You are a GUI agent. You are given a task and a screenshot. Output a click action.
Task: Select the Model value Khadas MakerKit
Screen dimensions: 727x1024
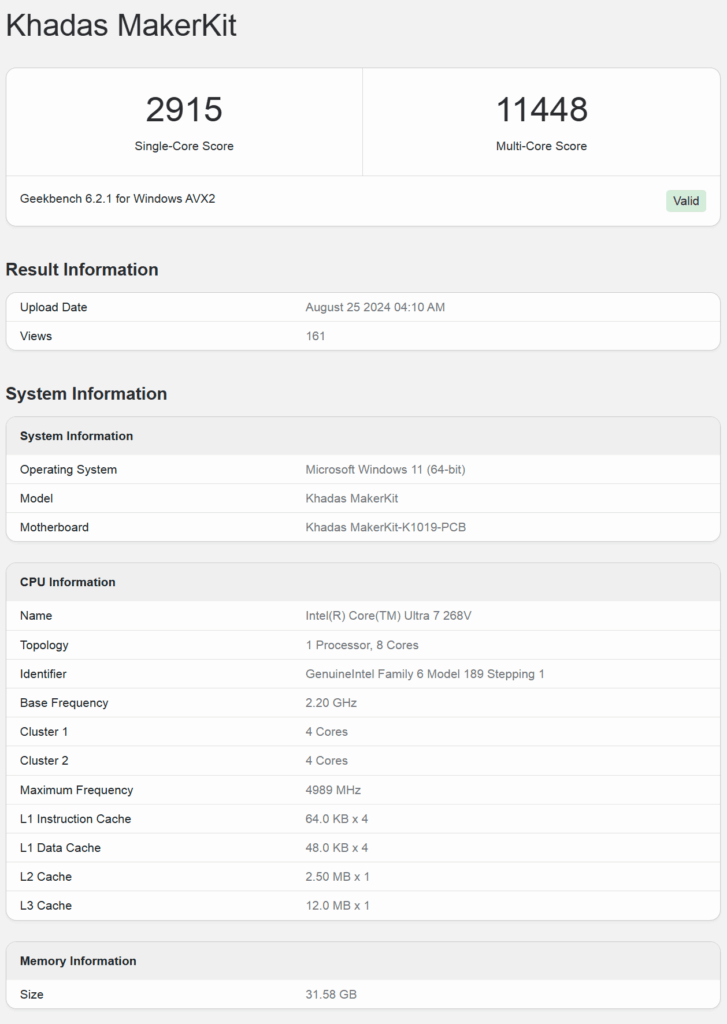pos(351,498)
